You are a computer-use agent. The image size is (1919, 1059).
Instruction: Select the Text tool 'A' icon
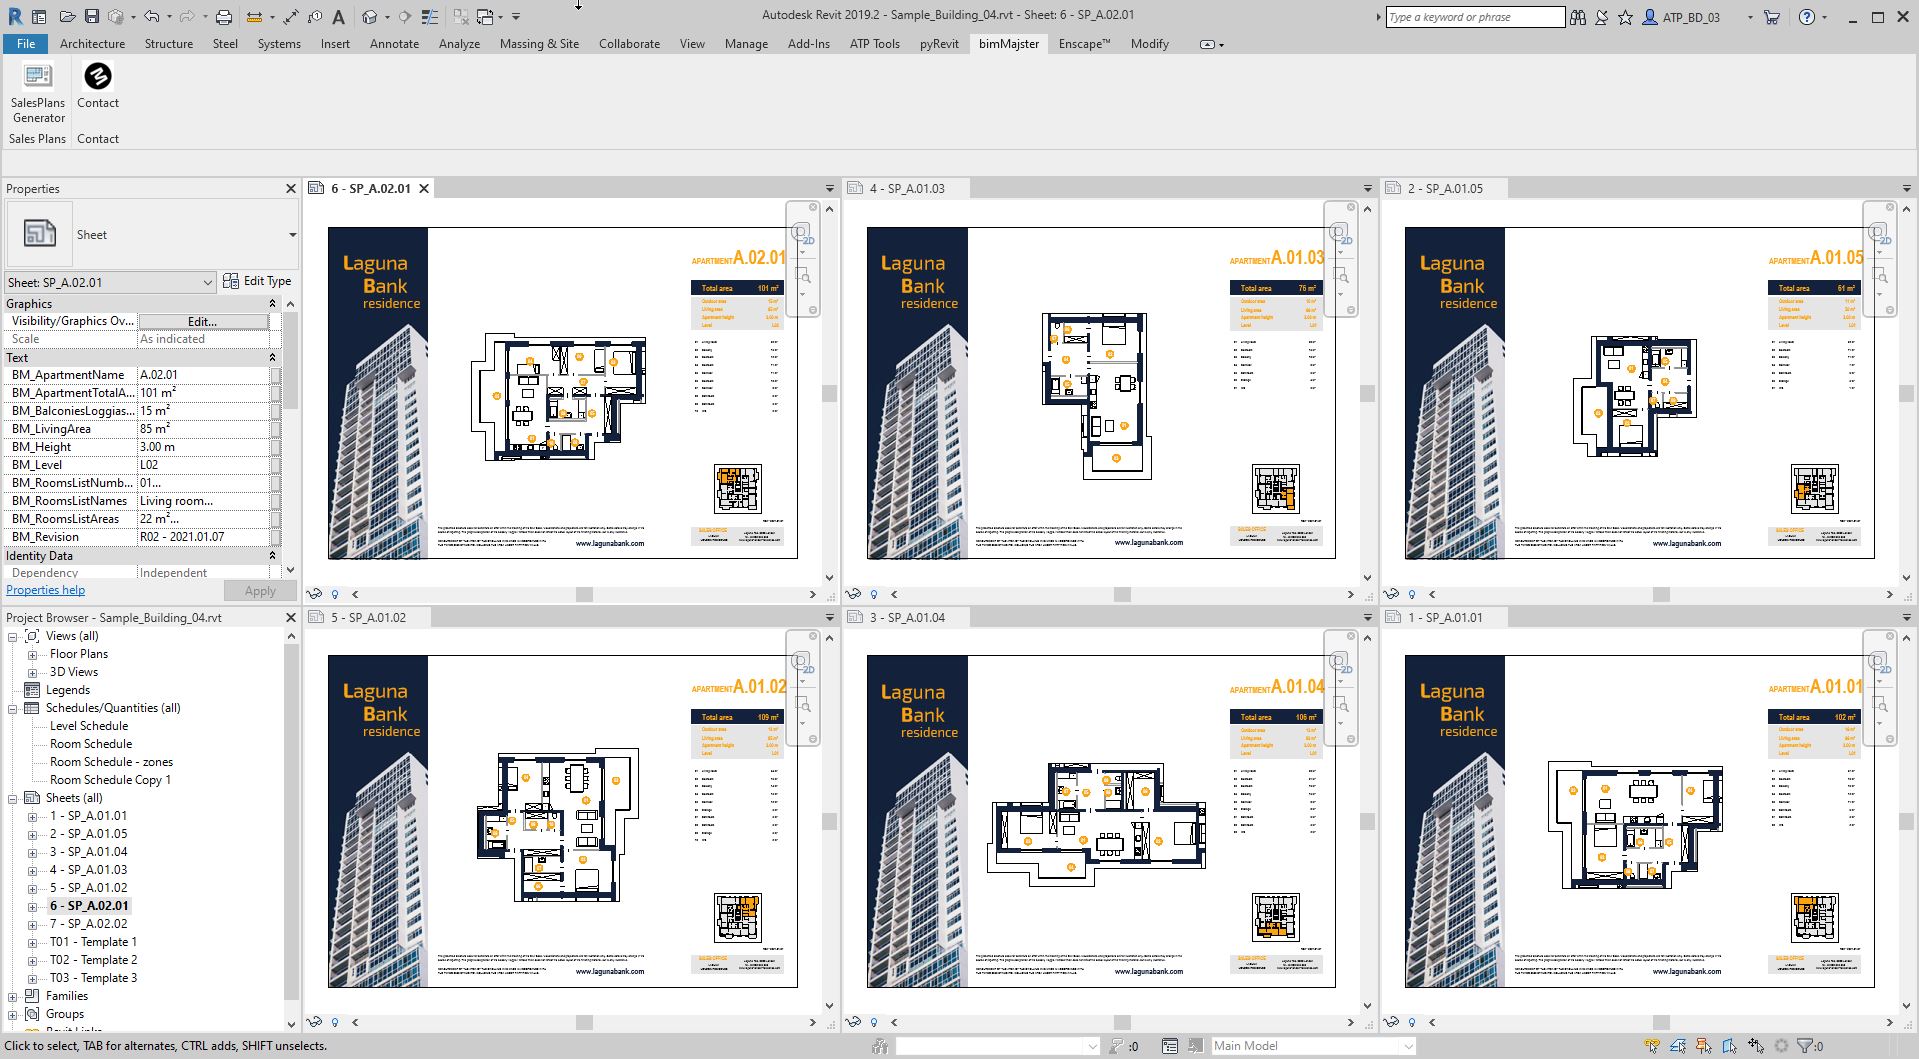(x=339, y=16)
